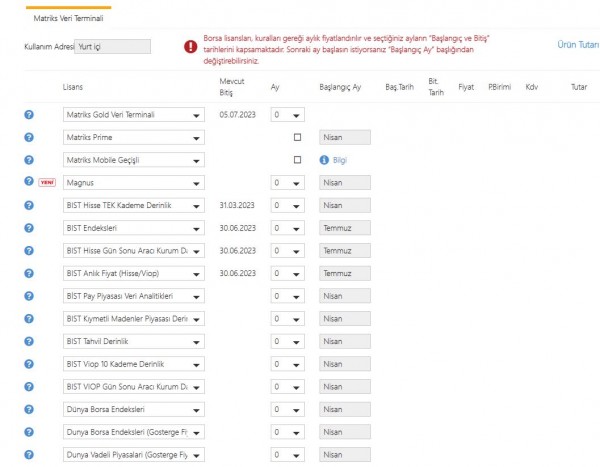This screenshot has width=600, height=467.
Task: Open help icon for Matriks Mobile Geçişli
Action: click(29, 160)
